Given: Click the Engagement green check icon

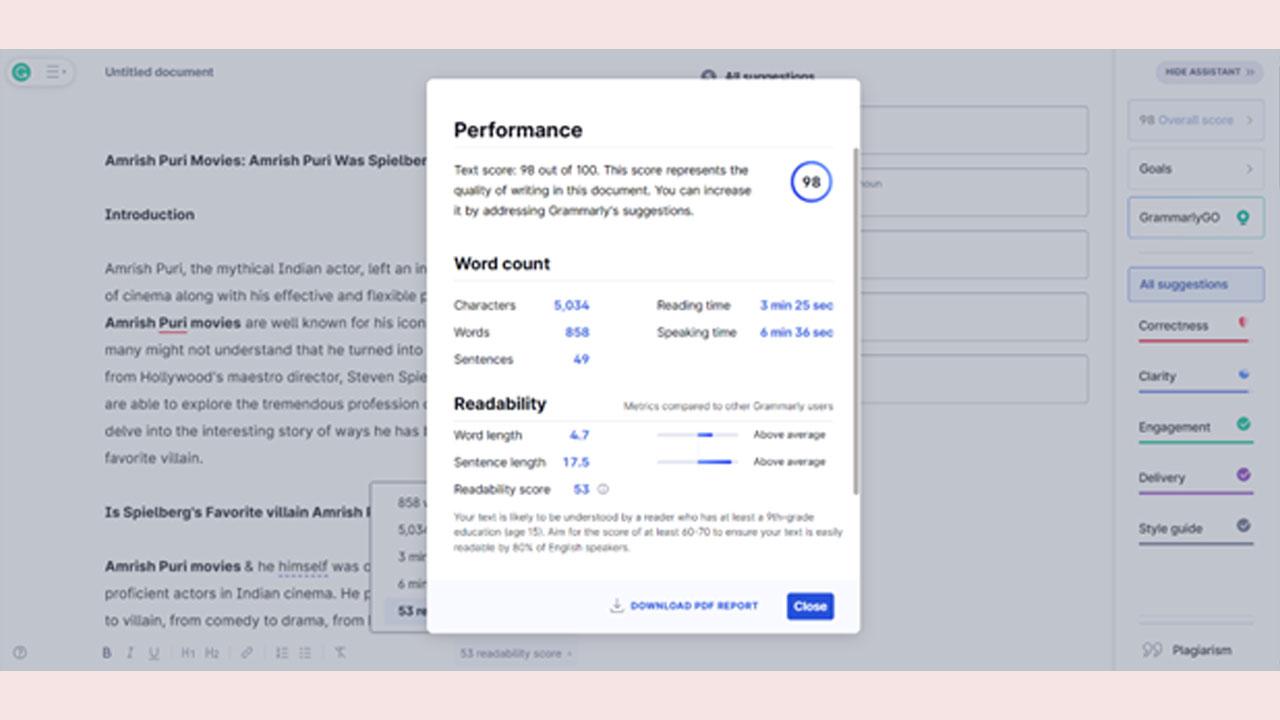Looking at the screenshot, I should (1243, 425).
